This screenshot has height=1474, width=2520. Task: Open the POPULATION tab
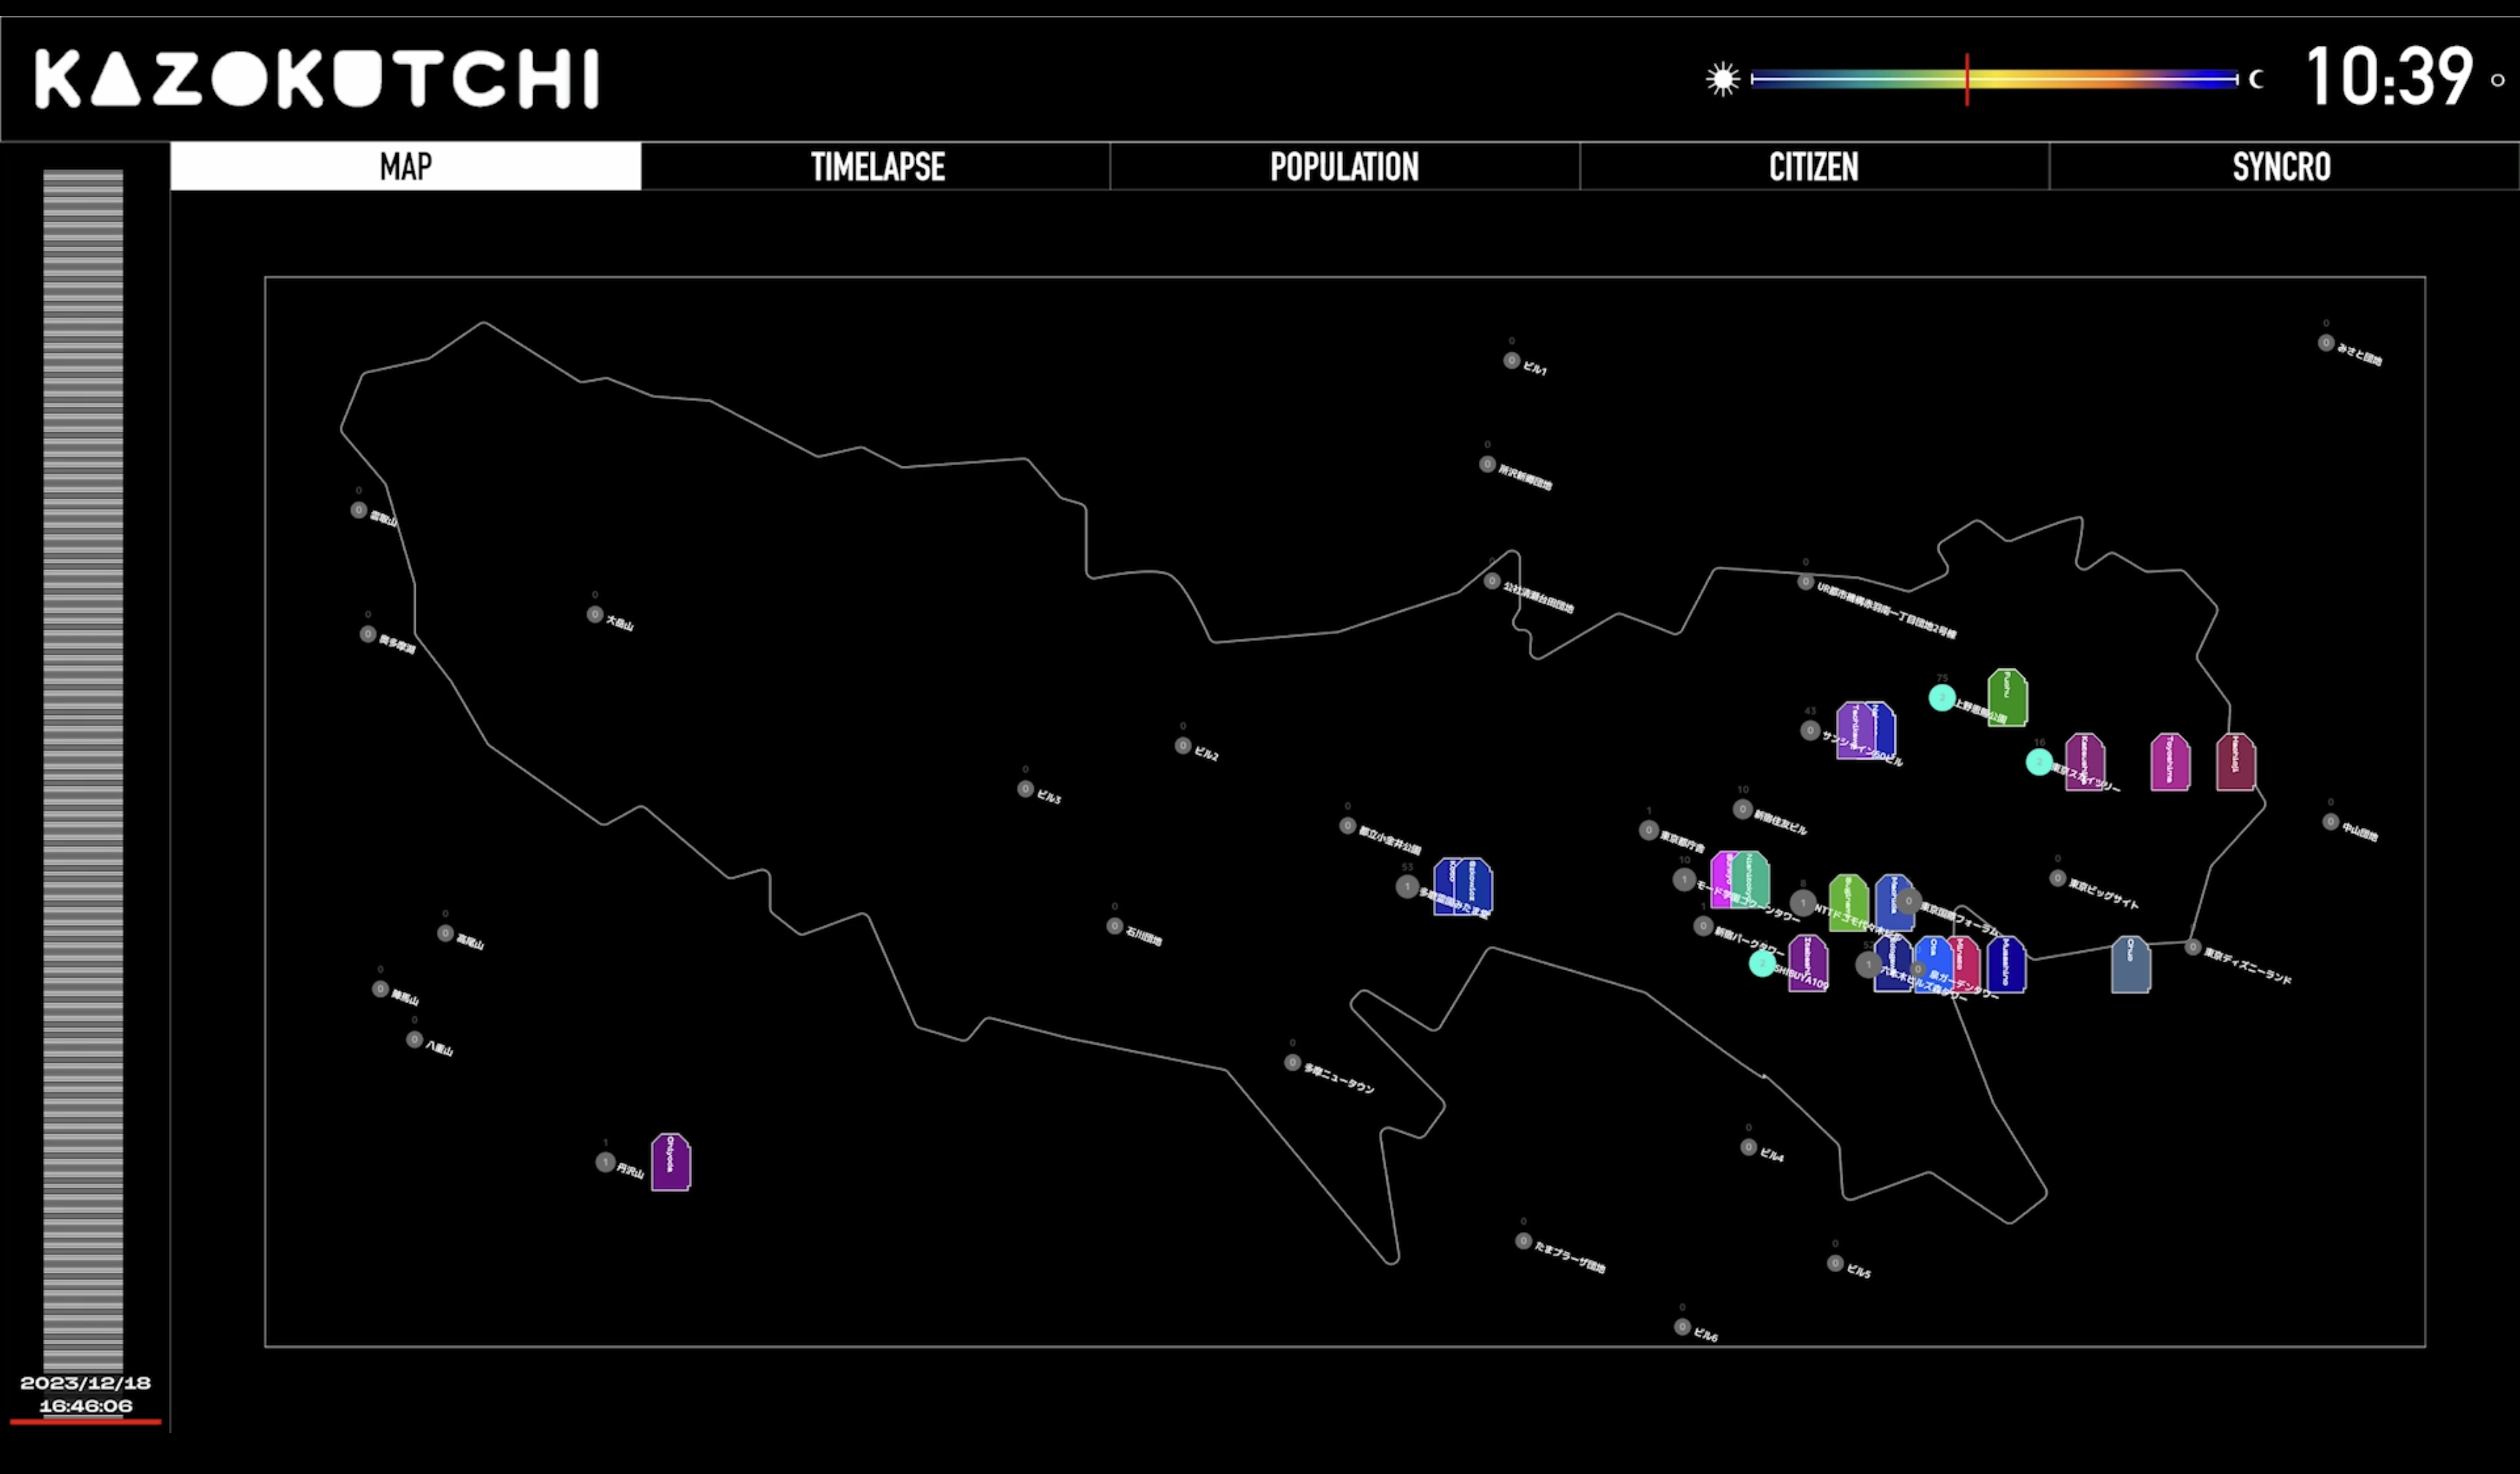1344,166
